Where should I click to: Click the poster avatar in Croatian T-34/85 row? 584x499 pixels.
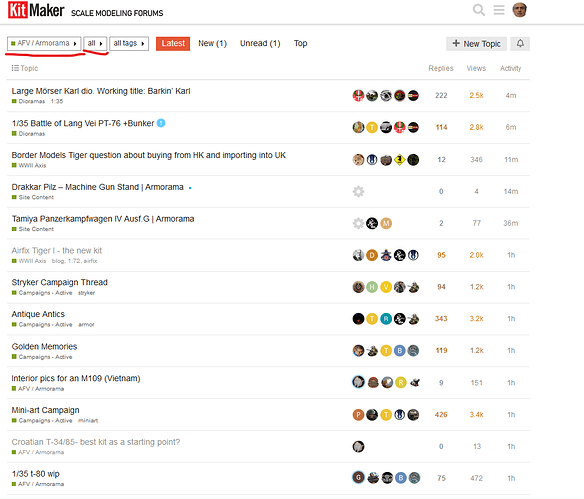coord(358,446)
